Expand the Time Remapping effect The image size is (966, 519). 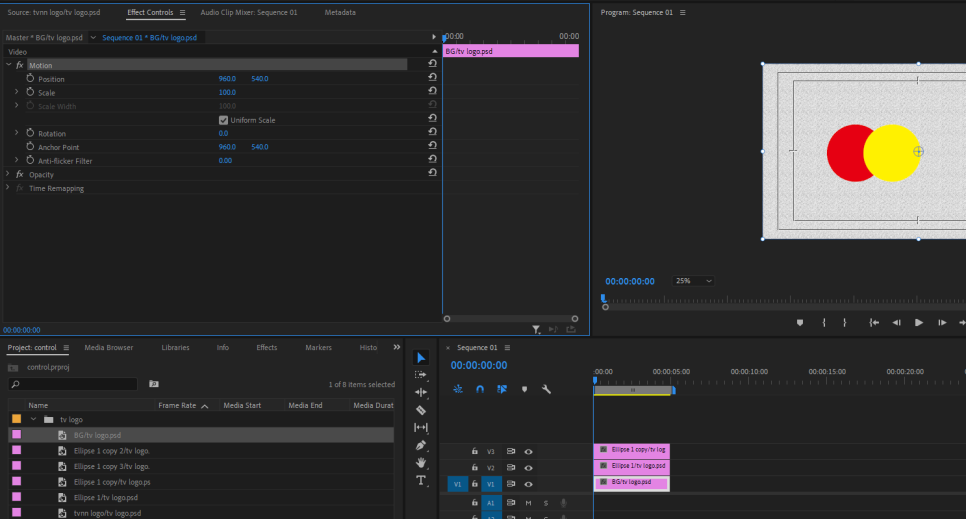pos(9,187)
